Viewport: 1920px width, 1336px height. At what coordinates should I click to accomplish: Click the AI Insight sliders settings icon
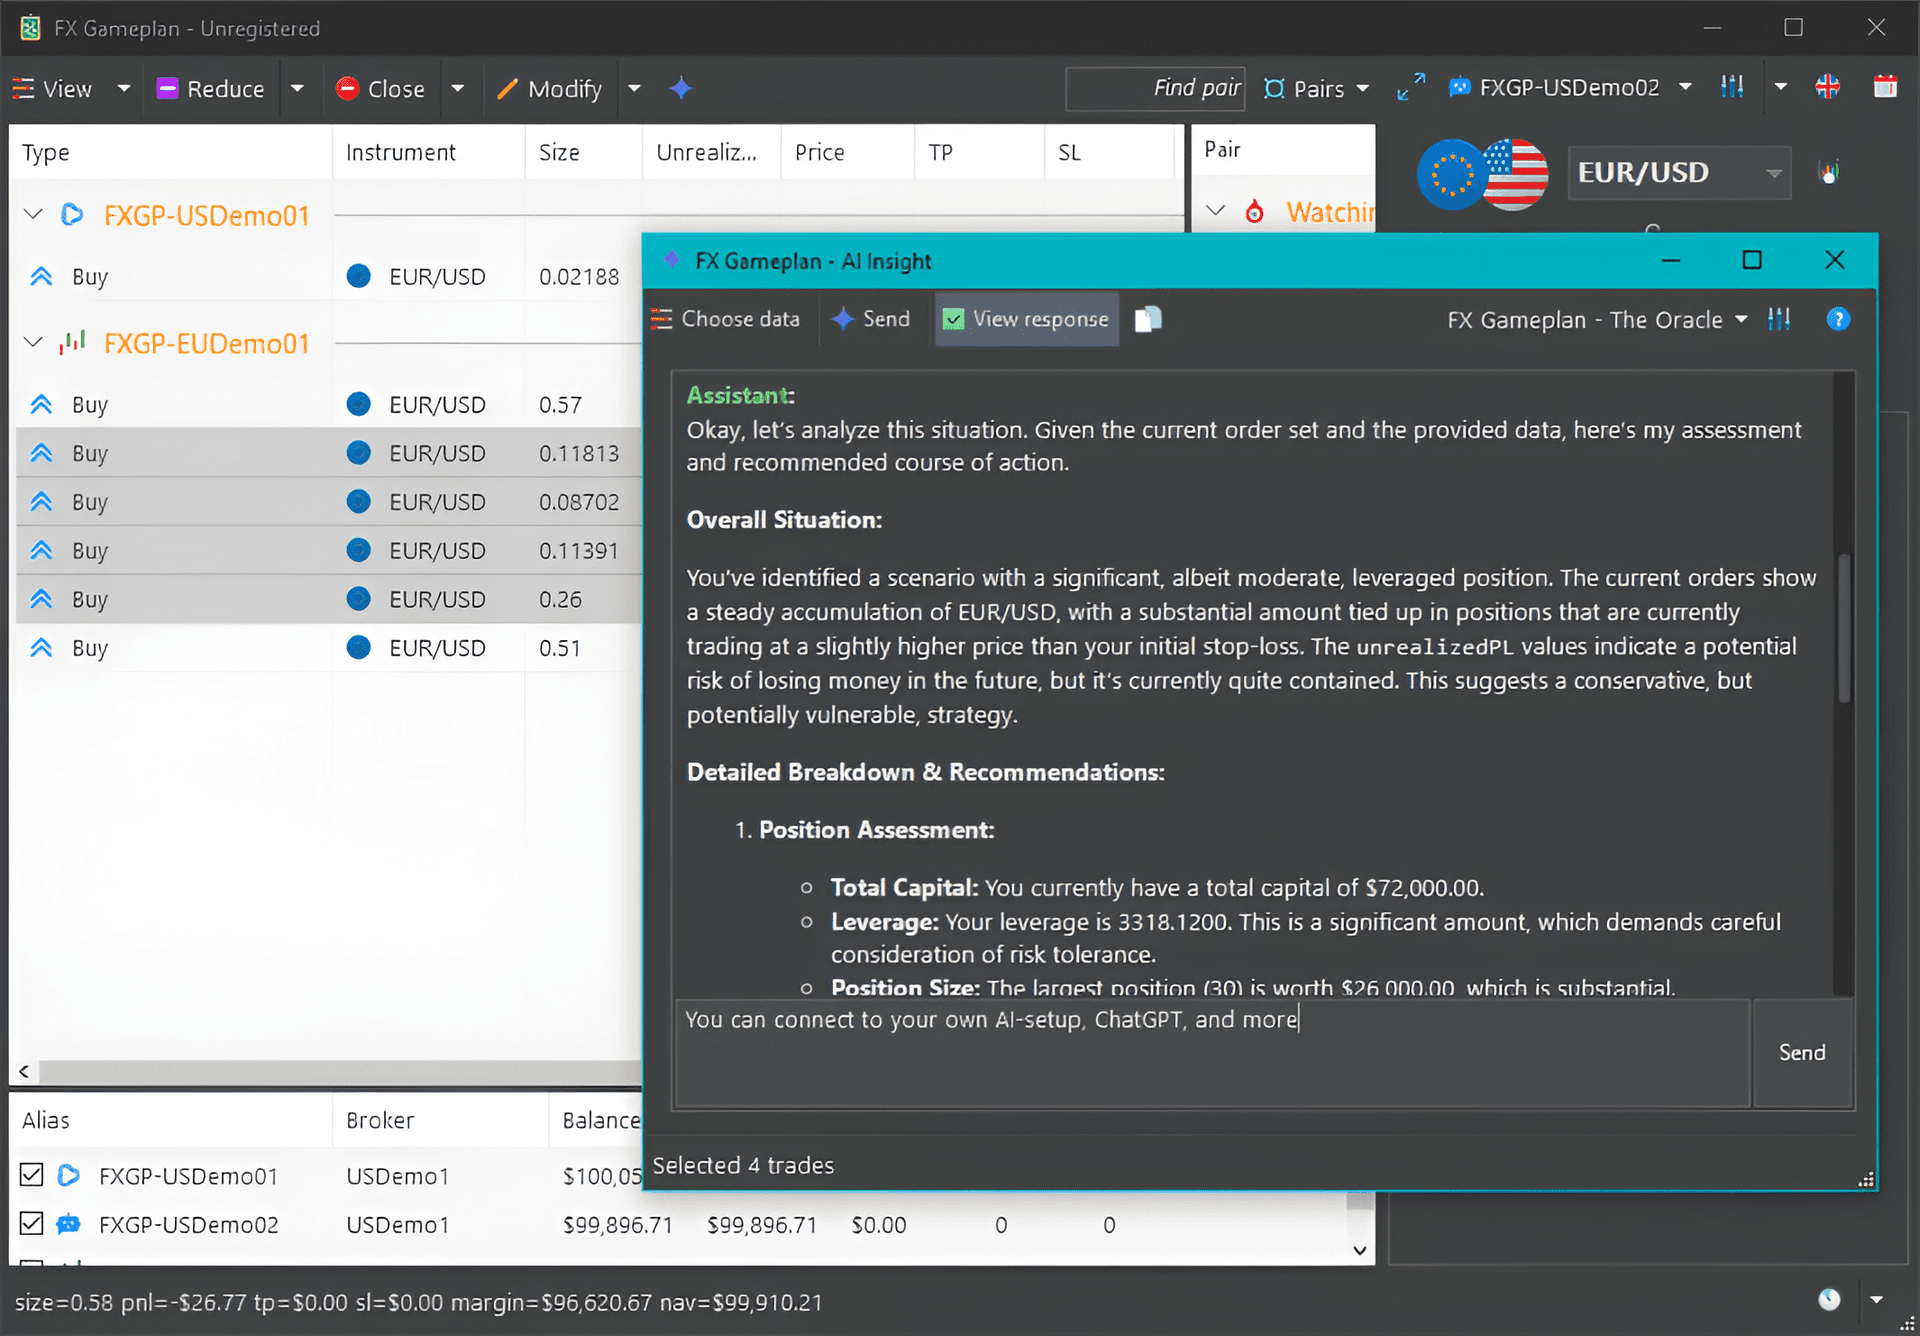click(x=1779, y=319)
